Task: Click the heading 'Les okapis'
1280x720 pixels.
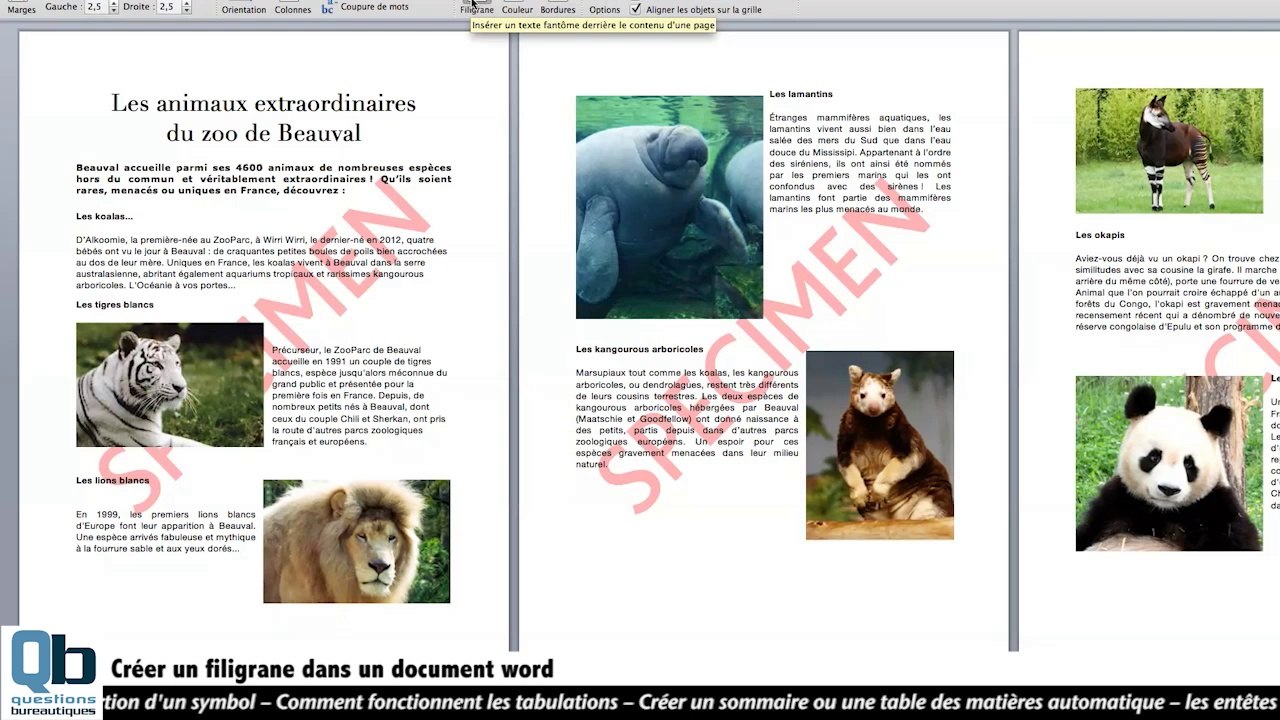Action: click(1100, 235)
